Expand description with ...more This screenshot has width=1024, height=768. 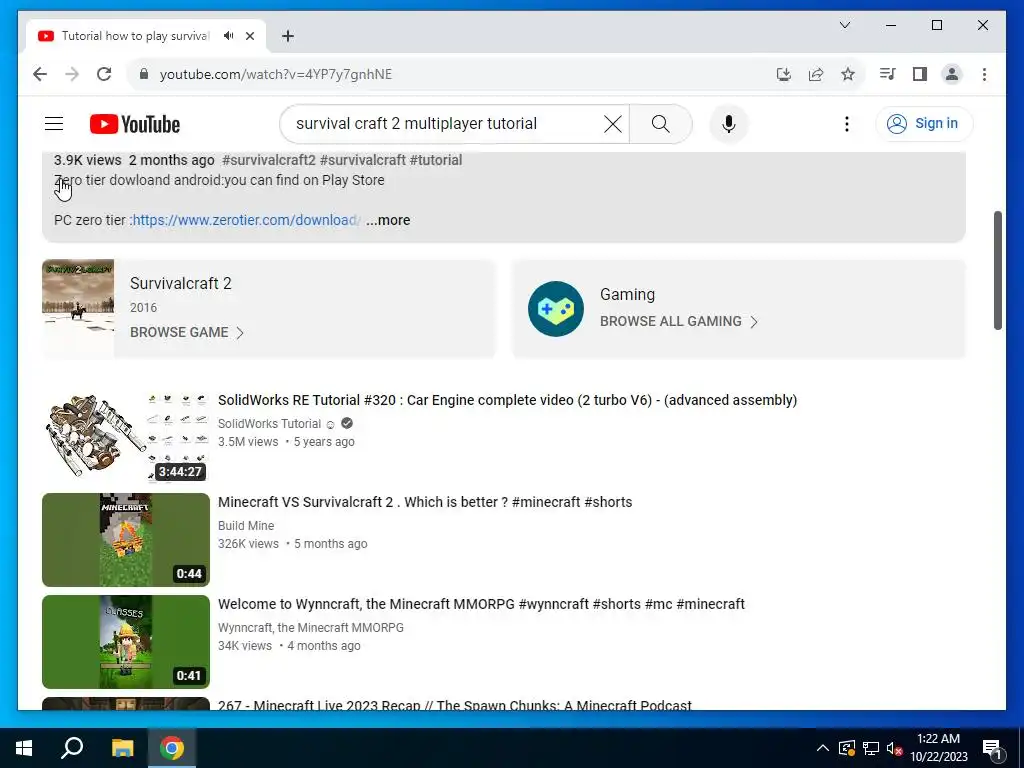[x=388, y=220]
